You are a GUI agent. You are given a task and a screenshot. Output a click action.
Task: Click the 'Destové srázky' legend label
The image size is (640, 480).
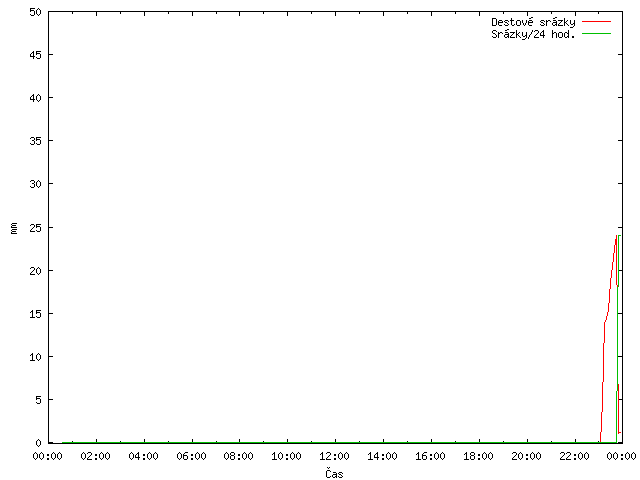tap(533, 22)
